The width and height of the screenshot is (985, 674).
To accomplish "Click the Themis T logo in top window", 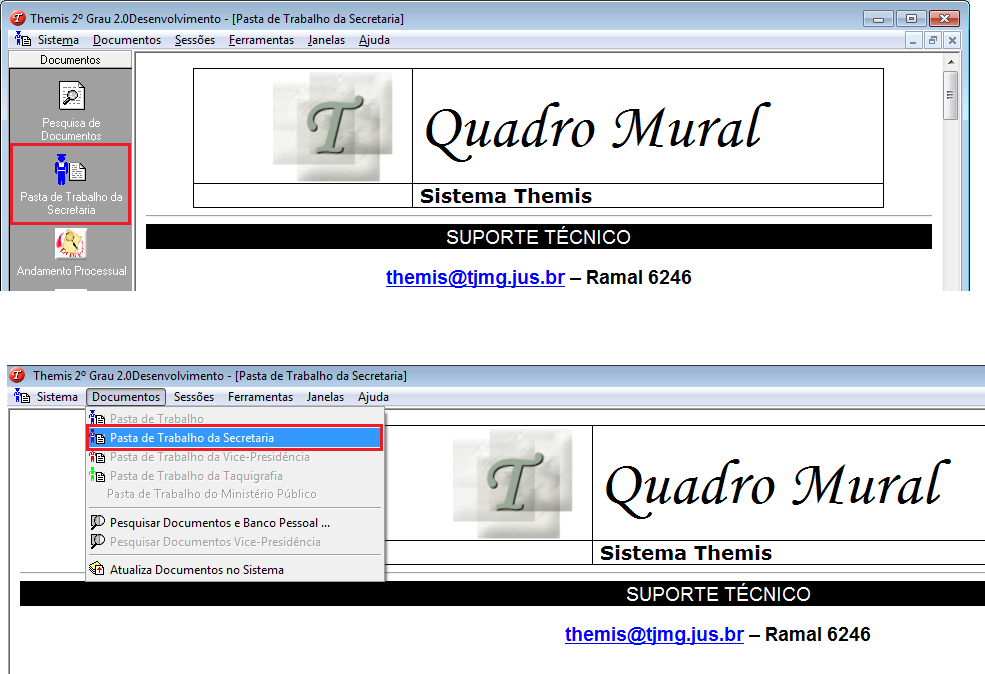I will [x=333, y=126].
